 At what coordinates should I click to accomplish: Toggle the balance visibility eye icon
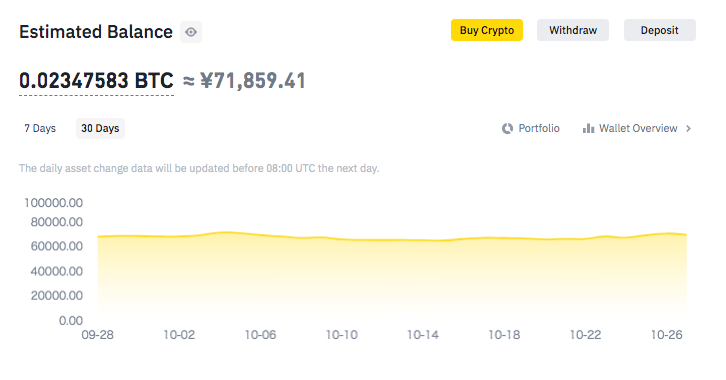(191, 32)
